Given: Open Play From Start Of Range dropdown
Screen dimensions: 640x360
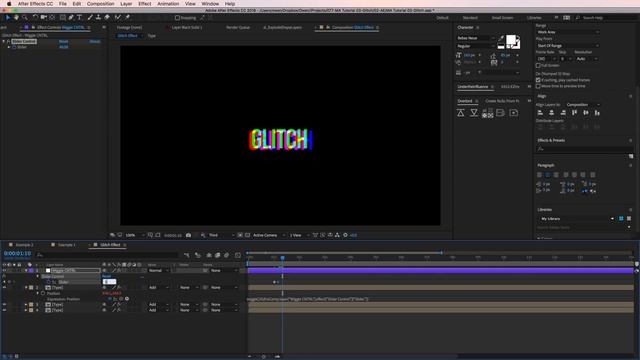Looking at the screenshot, I should pyautogui.click(x=568, y=46).
